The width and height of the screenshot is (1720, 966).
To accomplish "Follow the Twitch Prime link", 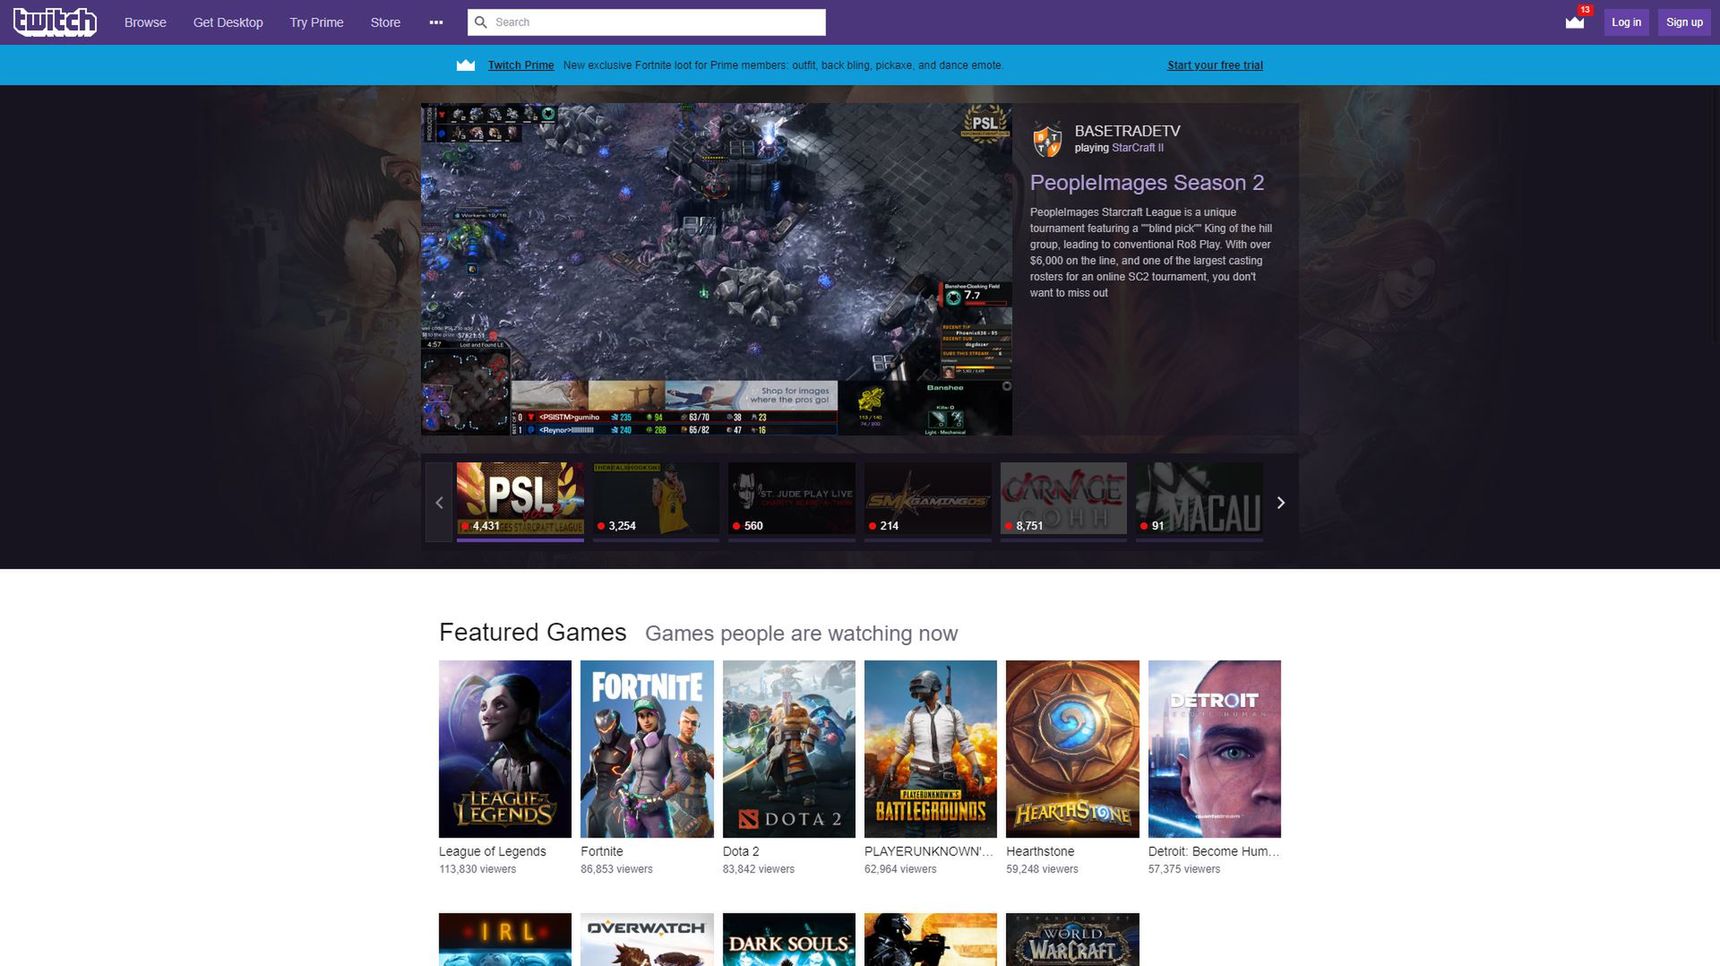I will pyautogui.click(x=521, y=65).
